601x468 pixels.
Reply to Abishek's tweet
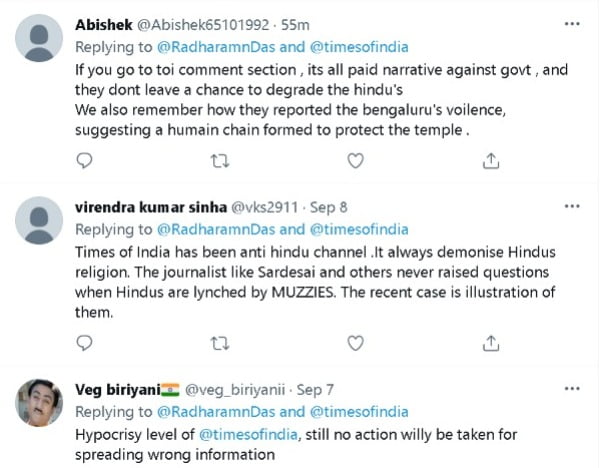point(85,160)
